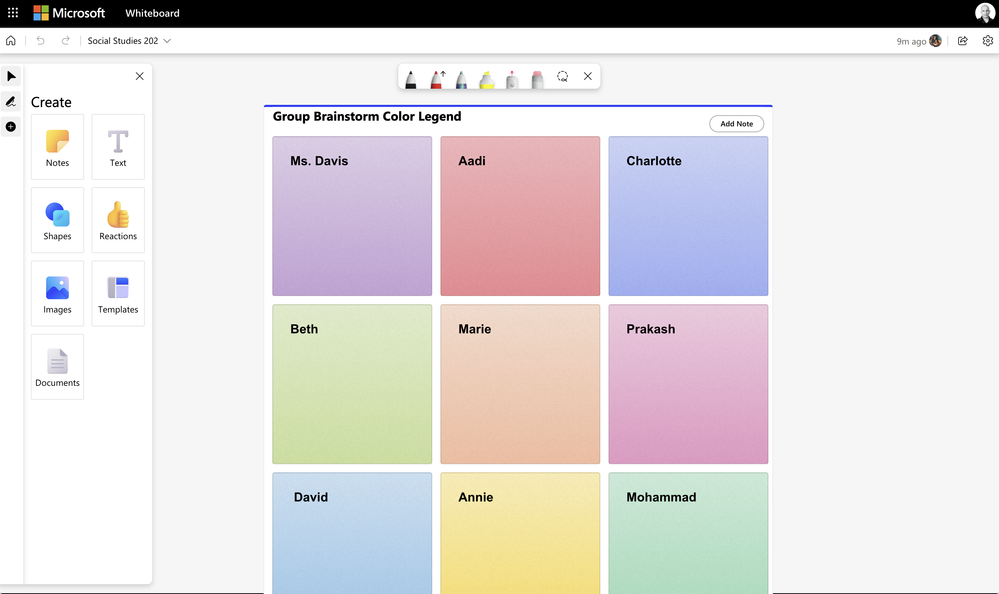Select the Mohammad mint note

688,533
